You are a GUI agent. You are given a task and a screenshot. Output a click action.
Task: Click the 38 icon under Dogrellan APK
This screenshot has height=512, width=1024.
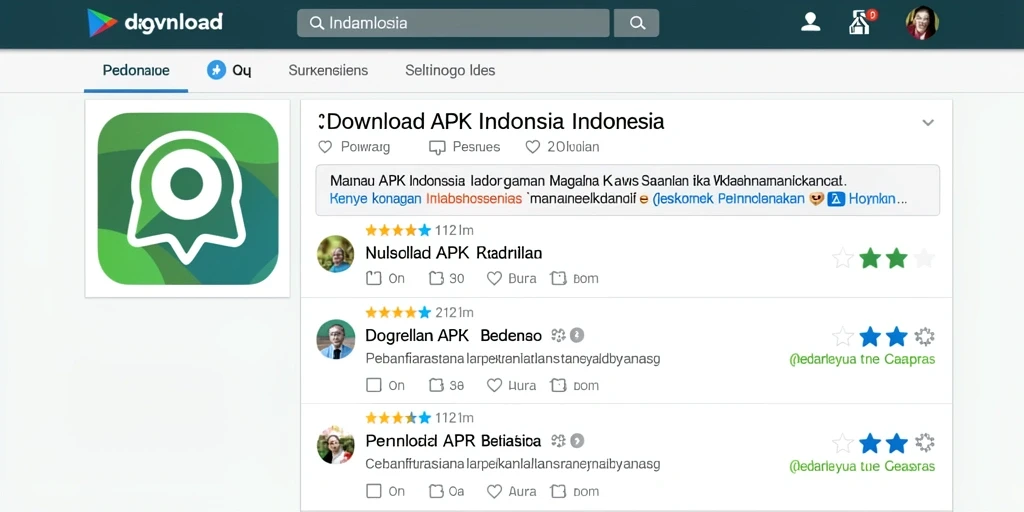coord(436,385)
